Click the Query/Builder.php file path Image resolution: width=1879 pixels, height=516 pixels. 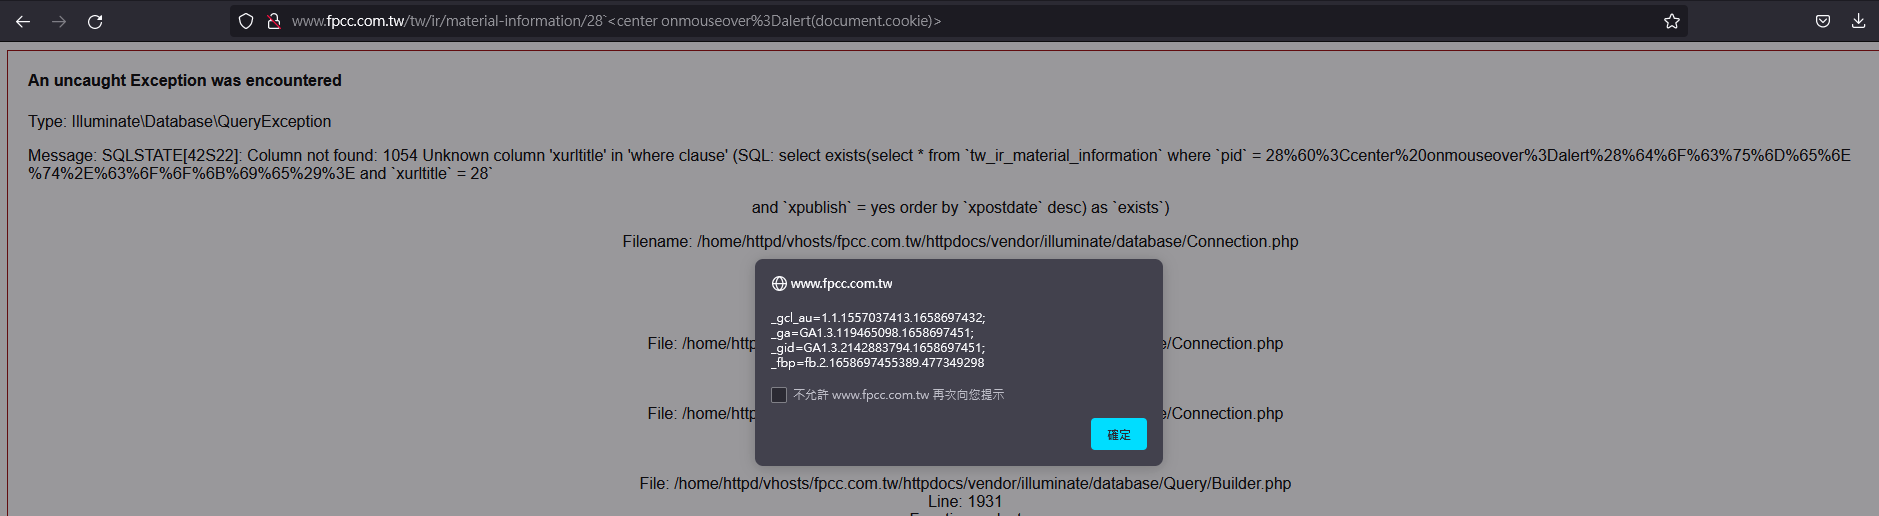965,483
